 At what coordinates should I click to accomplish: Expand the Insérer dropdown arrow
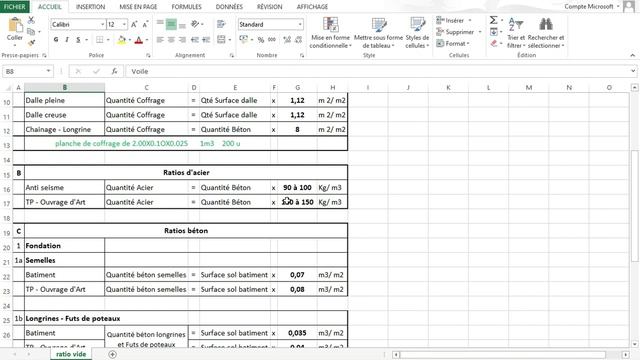pyautogui.click(x=469, y=20)
